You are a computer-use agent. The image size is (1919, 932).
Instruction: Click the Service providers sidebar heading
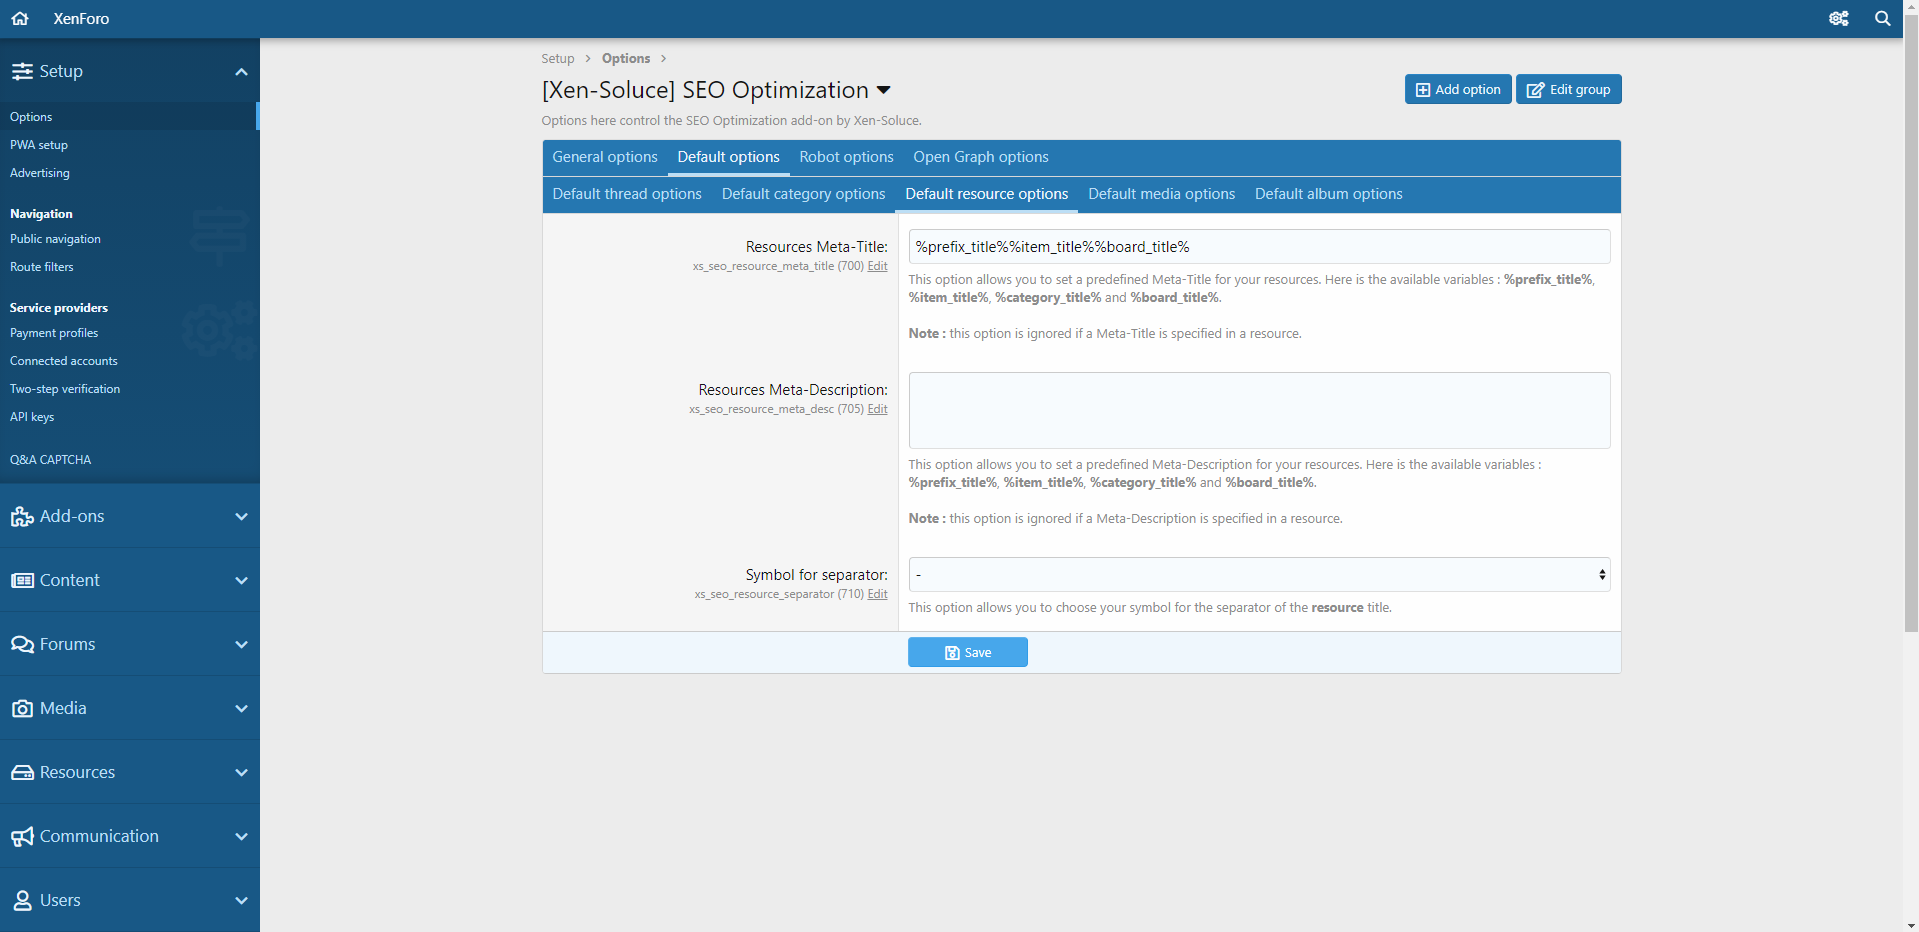click(59, 308)
